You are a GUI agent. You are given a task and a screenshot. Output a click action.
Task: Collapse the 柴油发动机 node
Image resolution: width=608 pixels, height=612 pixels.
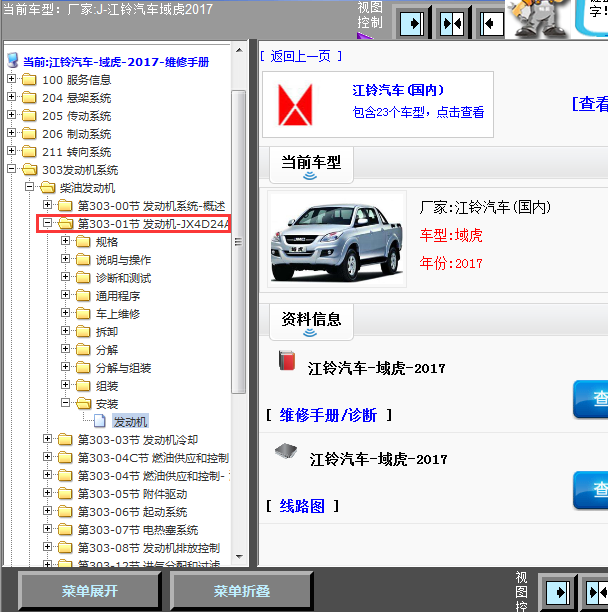pyautogui.click(x=29, y=187)
